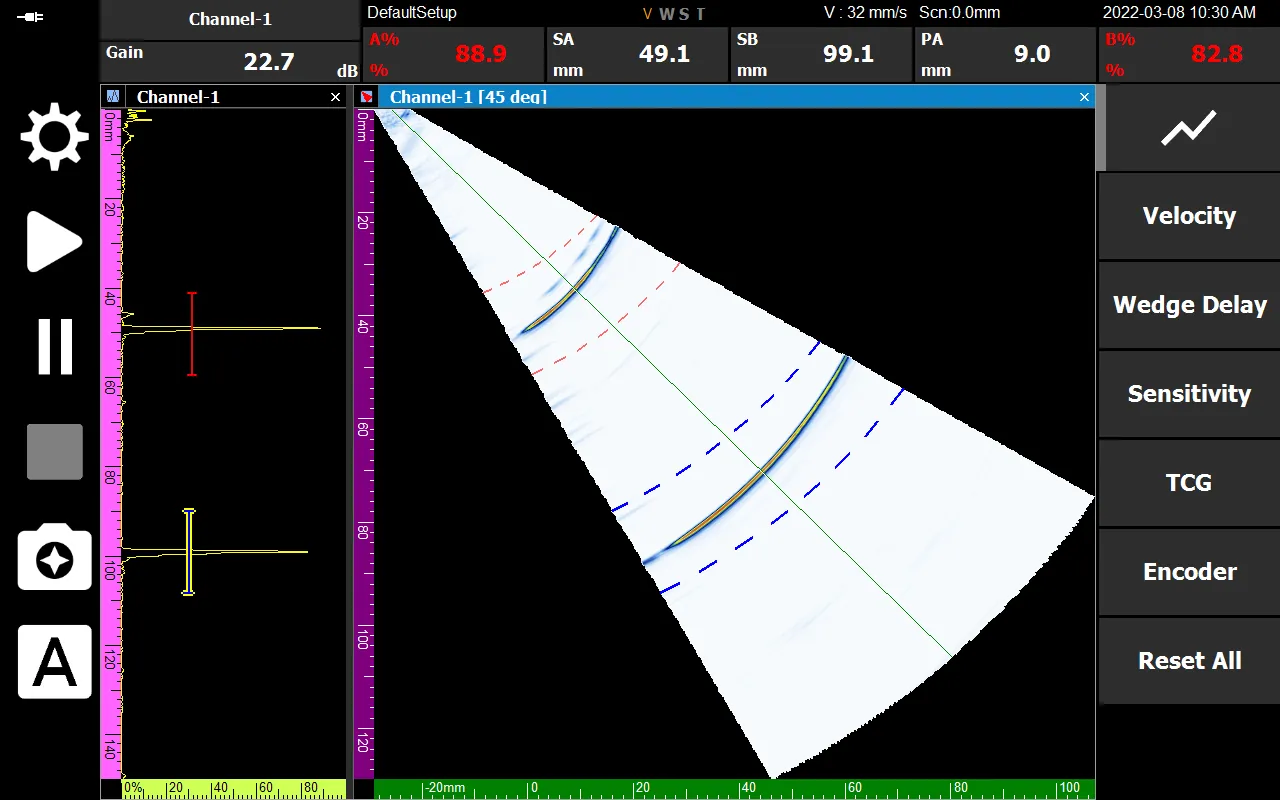Click the V : 32 mm/s scan speed readout
The width and height of the screenshot is (1280, 800).
pyautogui.click(x=865, y=13)
